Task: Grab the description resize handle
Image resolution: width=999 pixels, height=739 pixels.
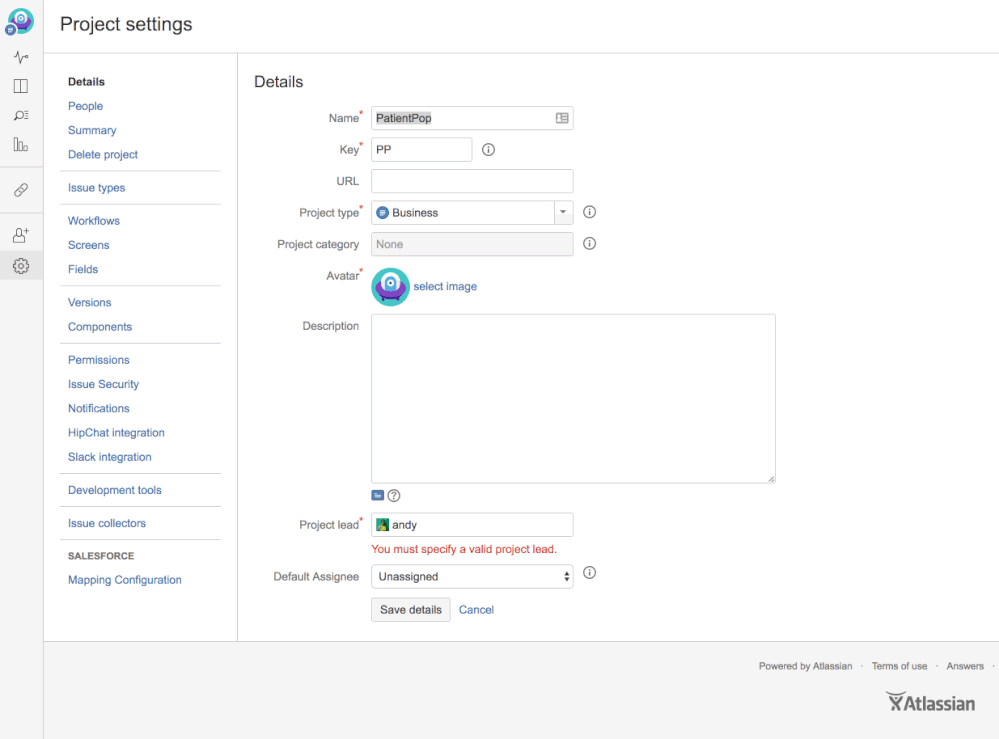Action: [x=771, y=478]
